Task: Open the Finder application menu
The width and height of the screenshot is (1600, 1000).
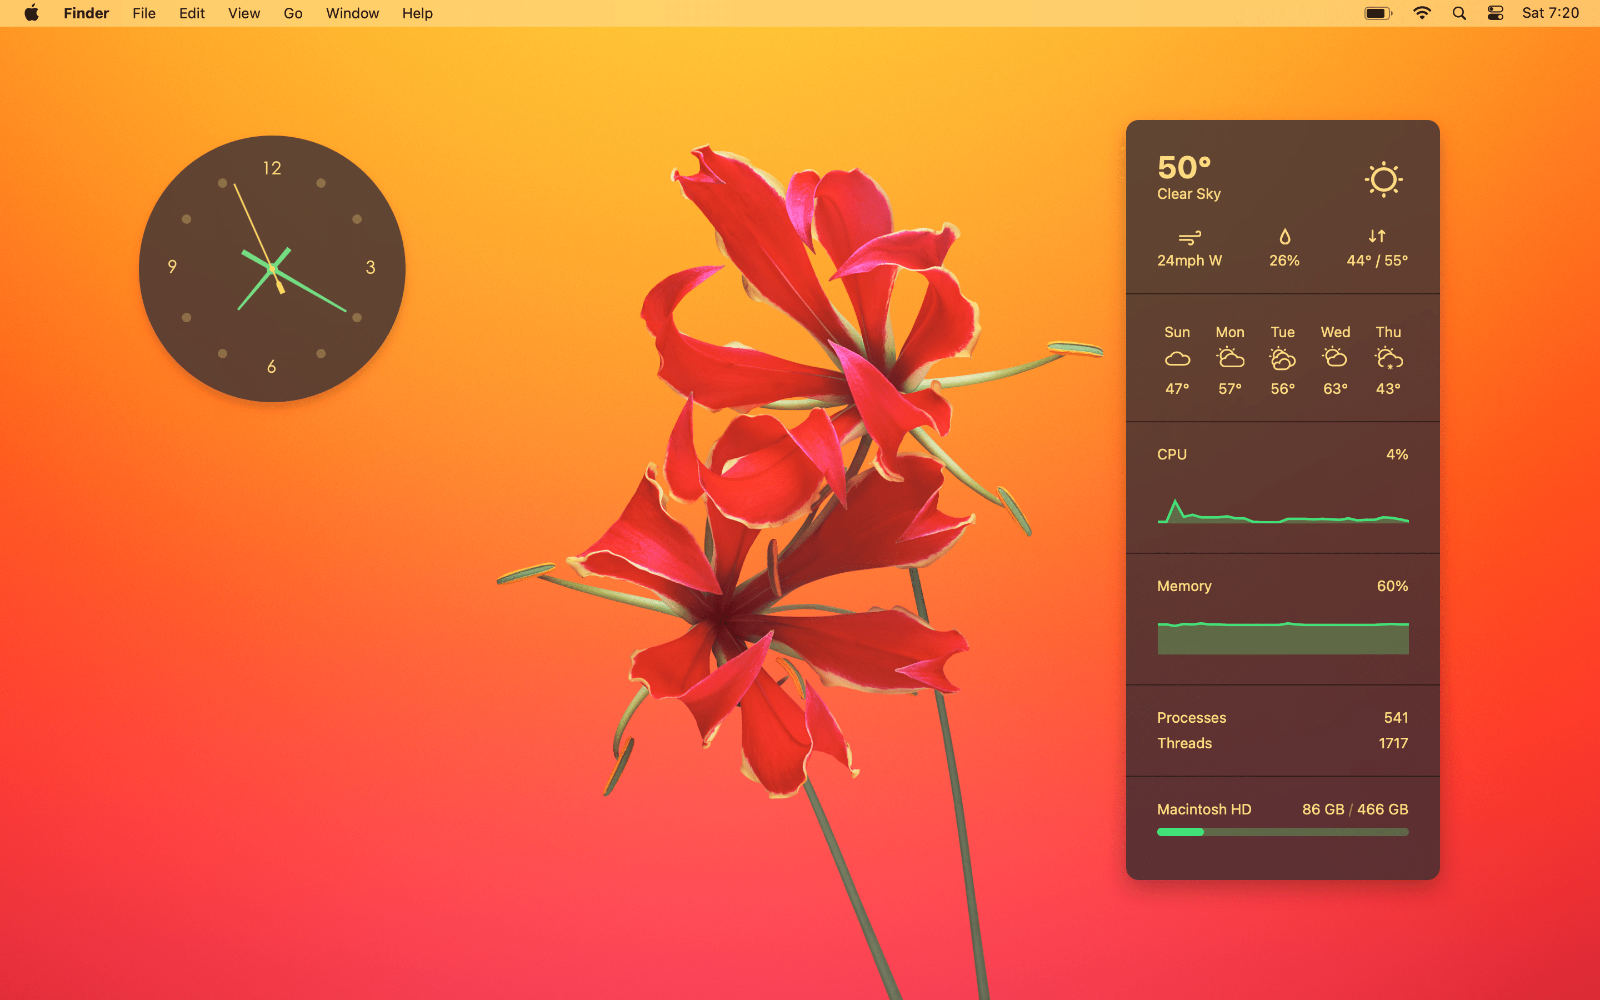Action: pos(86,13)
